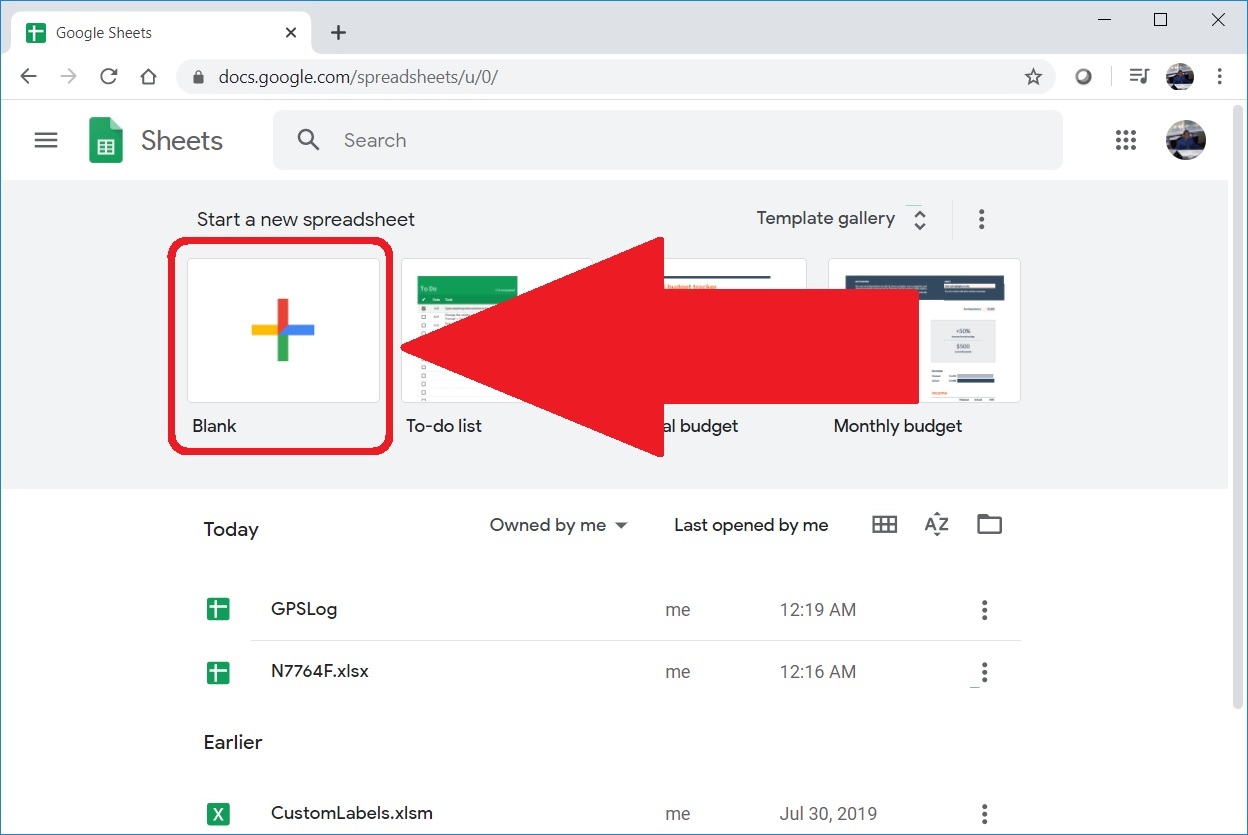Open the GPSLog file

click(x=304, y=609)
